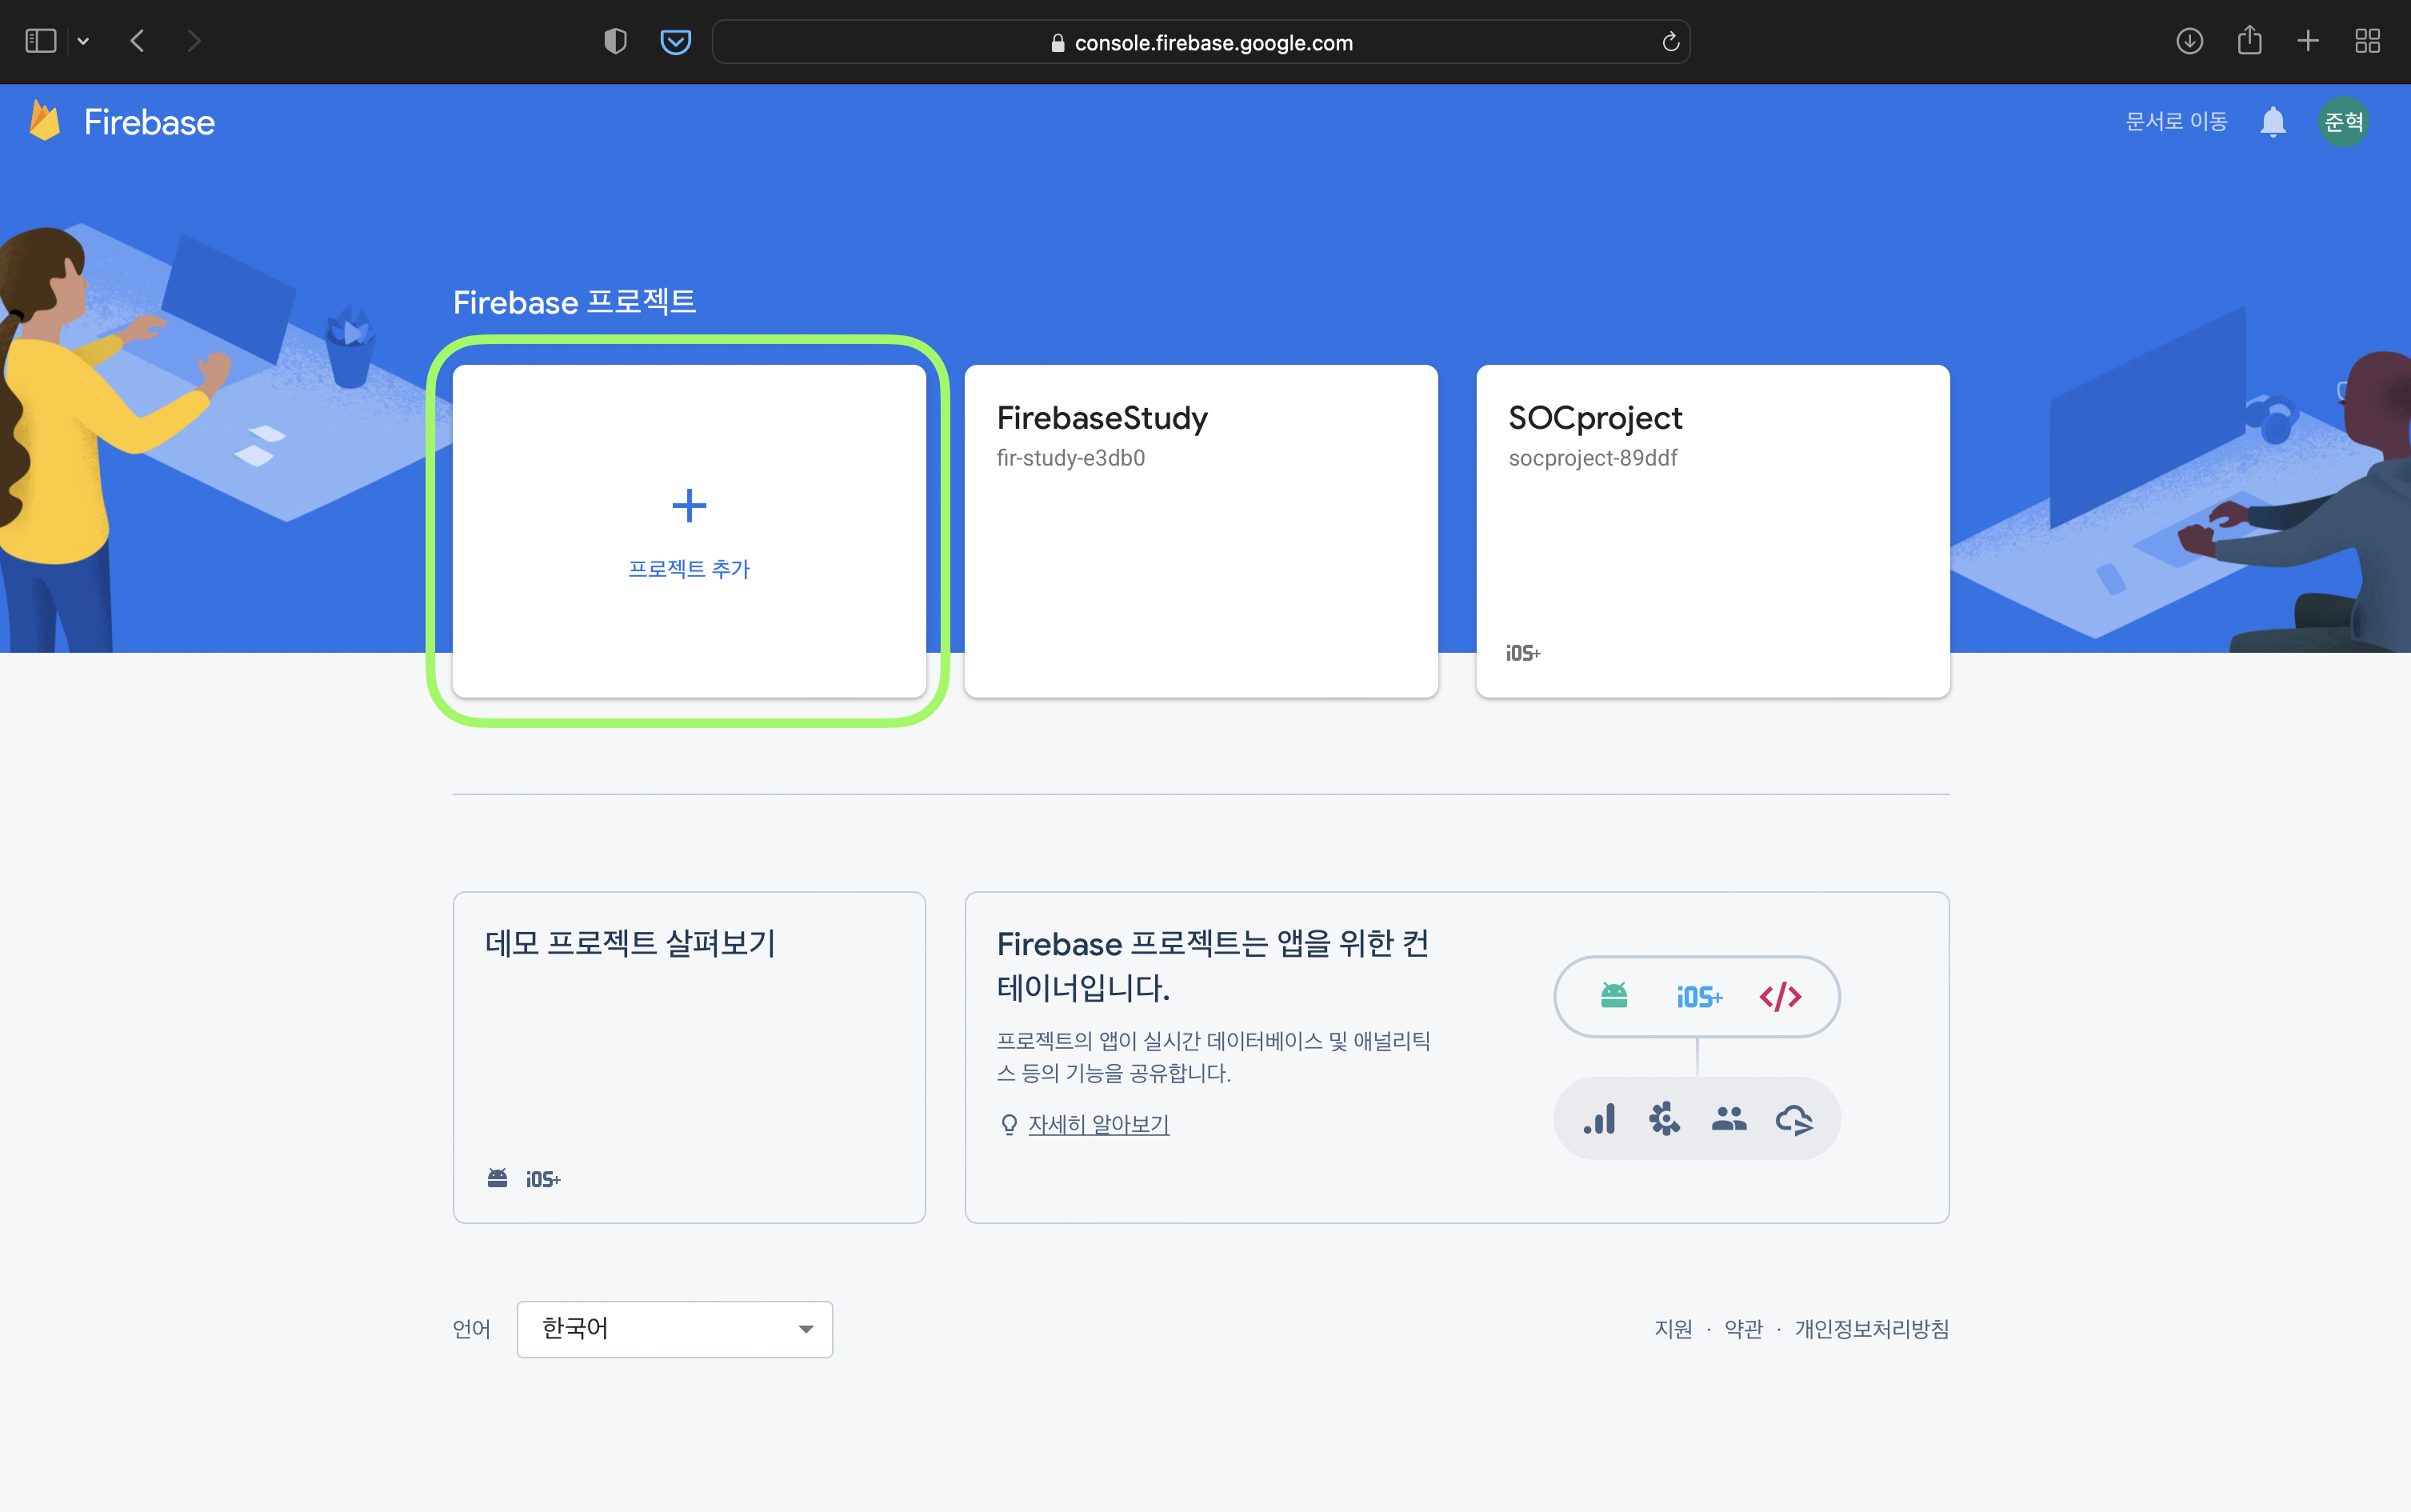Open the 개인정보처리방침 footer link
Screen dimensions: 2411x1512
pos(1871,1328)
